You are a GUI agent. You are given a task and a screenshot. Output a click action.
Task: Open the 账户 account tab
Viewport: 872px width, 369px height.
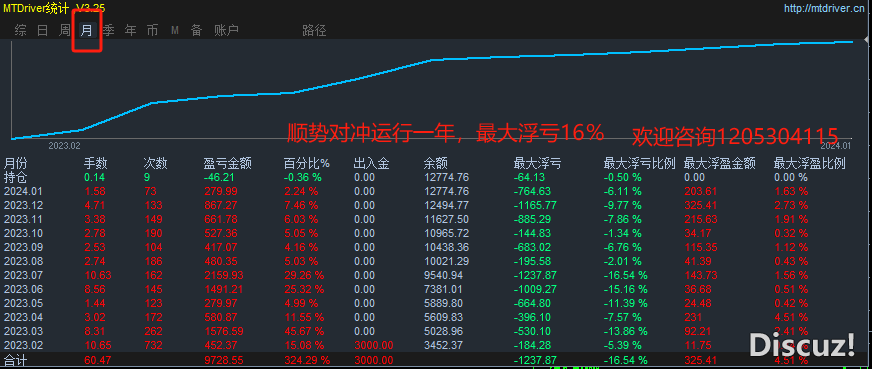[226, 31]
